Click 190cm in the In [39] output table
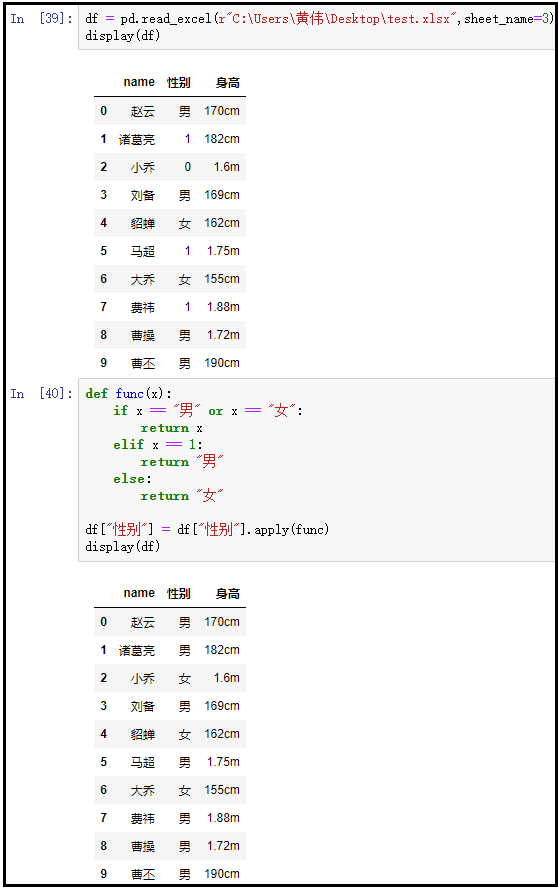 [x=222, y=363]
